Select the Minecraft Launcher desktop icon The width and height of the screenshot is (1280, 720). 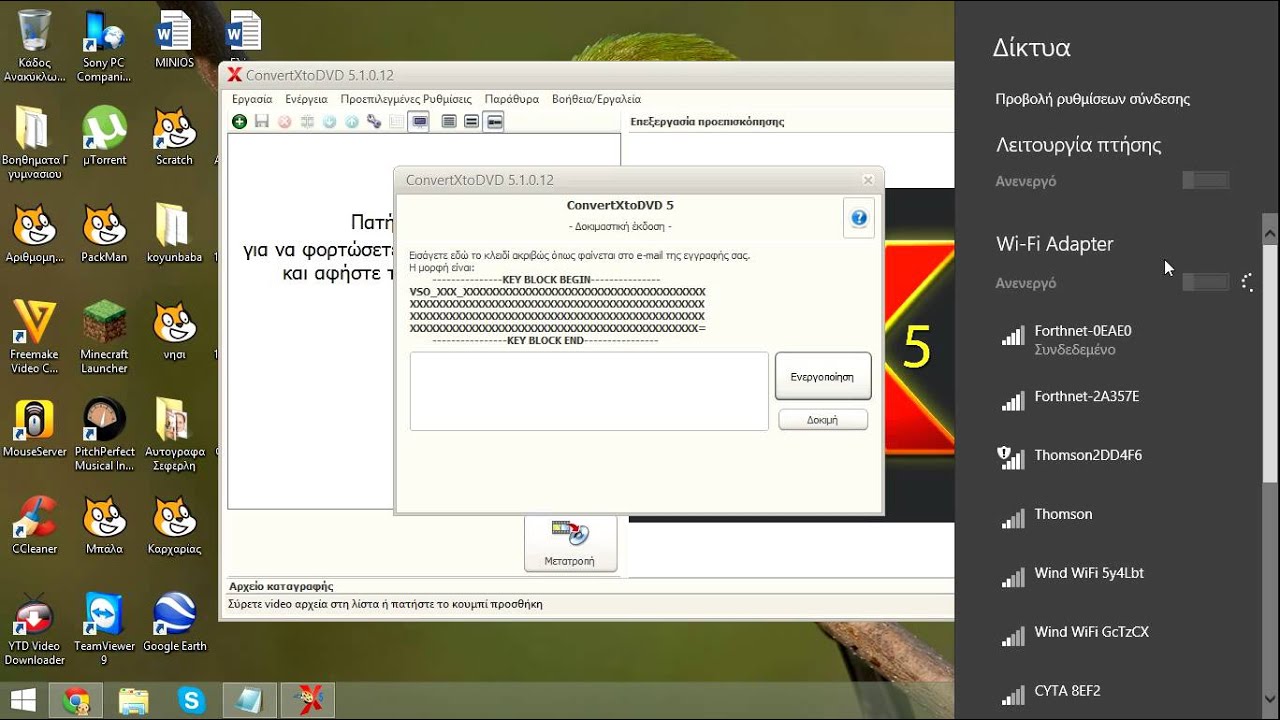tap(104, 336)
